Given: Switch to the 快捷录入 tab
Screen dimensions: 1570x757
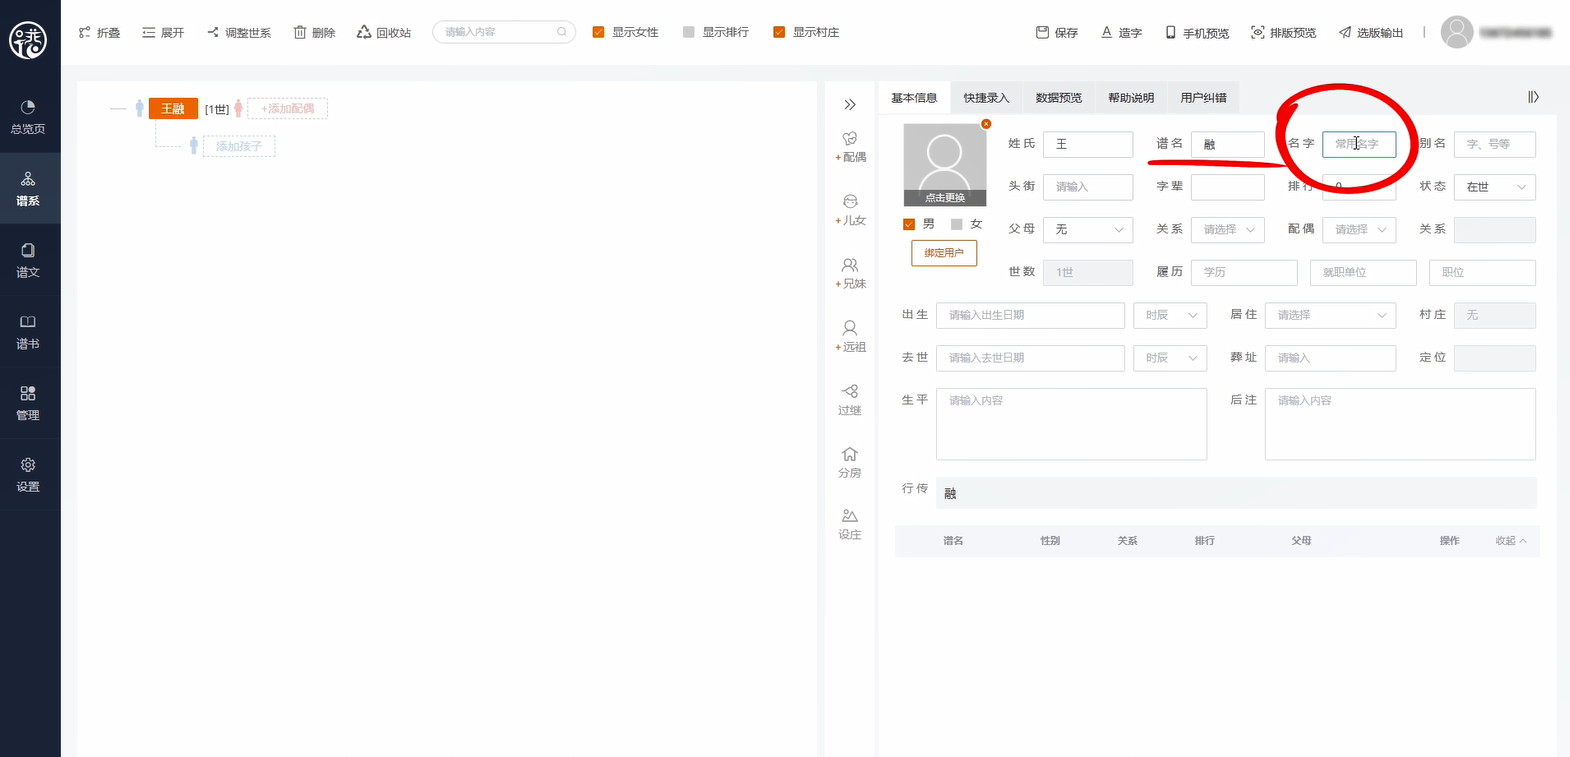Looking at the screenshot, I should point(986,98).
